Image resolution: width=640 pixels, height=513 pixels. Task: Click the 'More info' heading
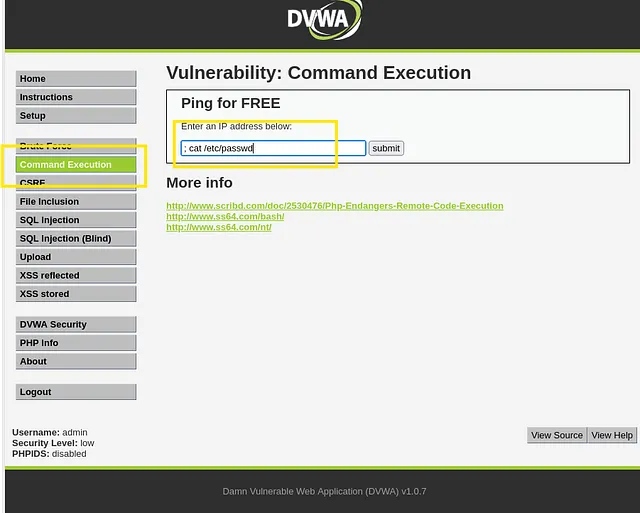coord(199,183)
